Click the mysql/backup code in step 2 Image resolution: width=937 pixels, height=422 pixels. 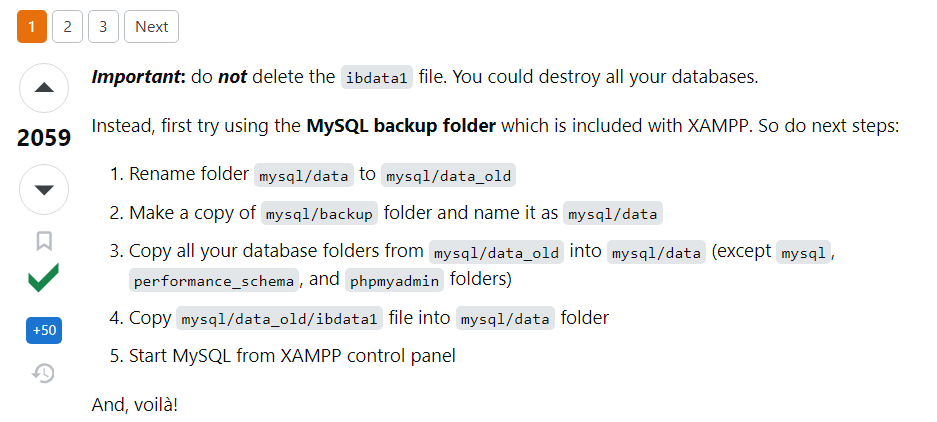(x=319, y=213)
